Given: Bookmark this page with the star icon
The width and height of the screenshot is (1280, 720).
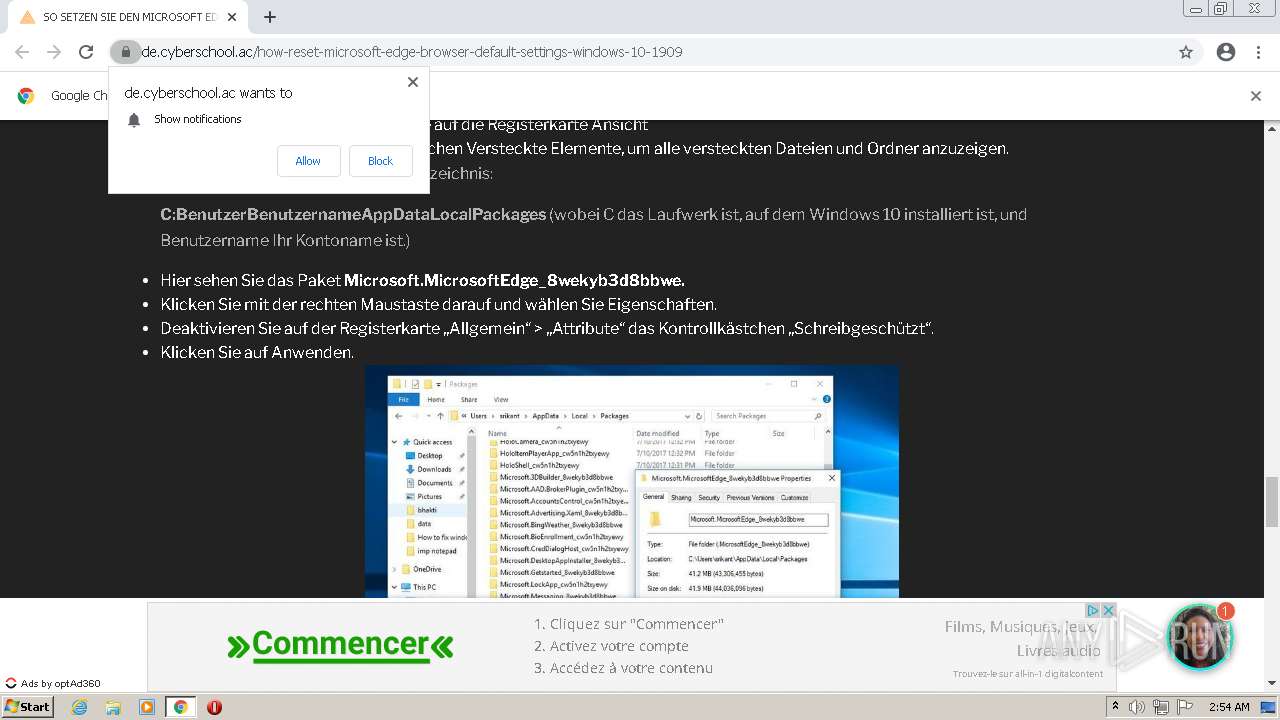Looking at the screenshot, I should [1186, 52].
